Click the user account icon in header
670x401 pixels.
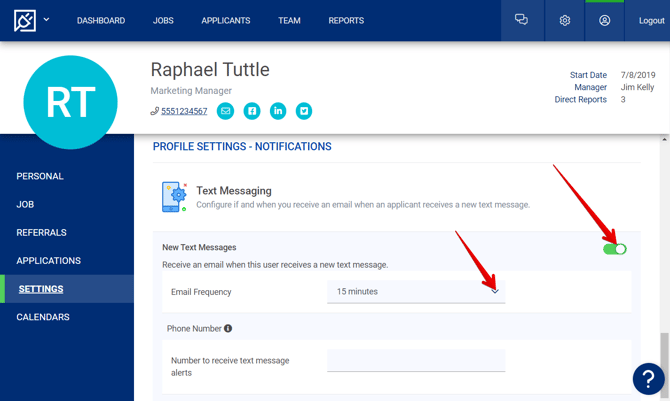coord(604,20)
